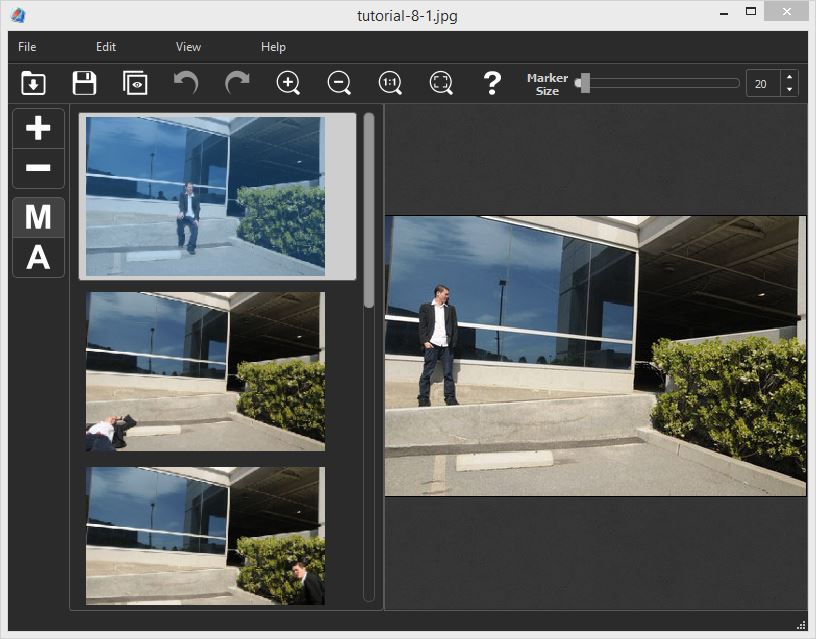Undo the last edit

tap(186, 83)
